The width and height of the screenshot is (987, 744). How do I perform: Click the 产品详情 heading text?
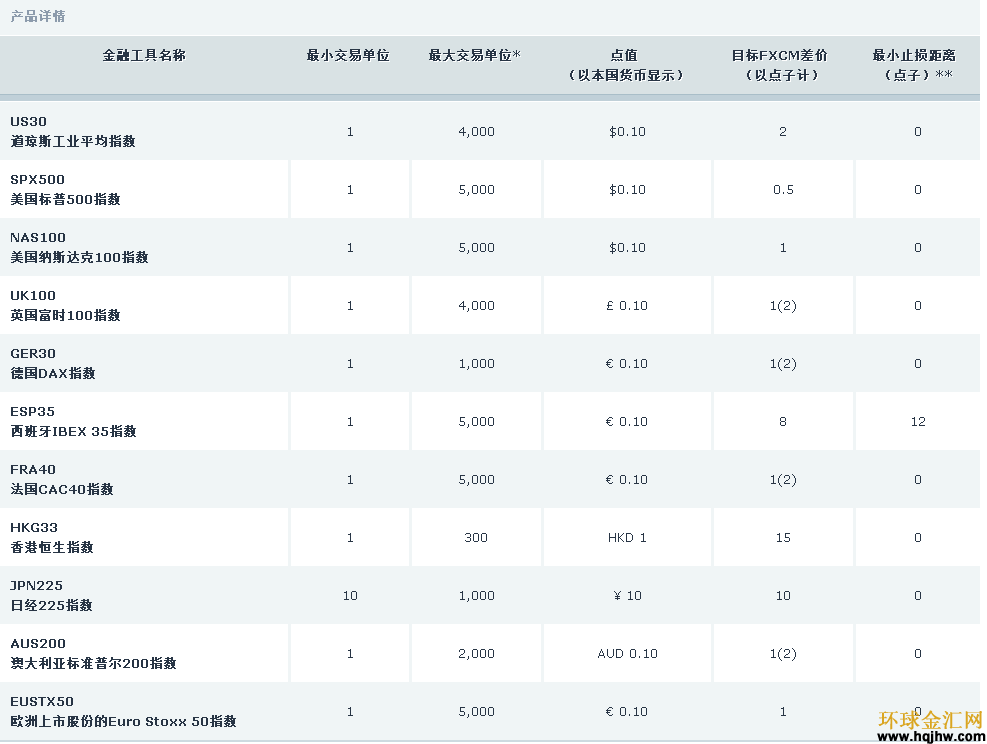point(38,16)
